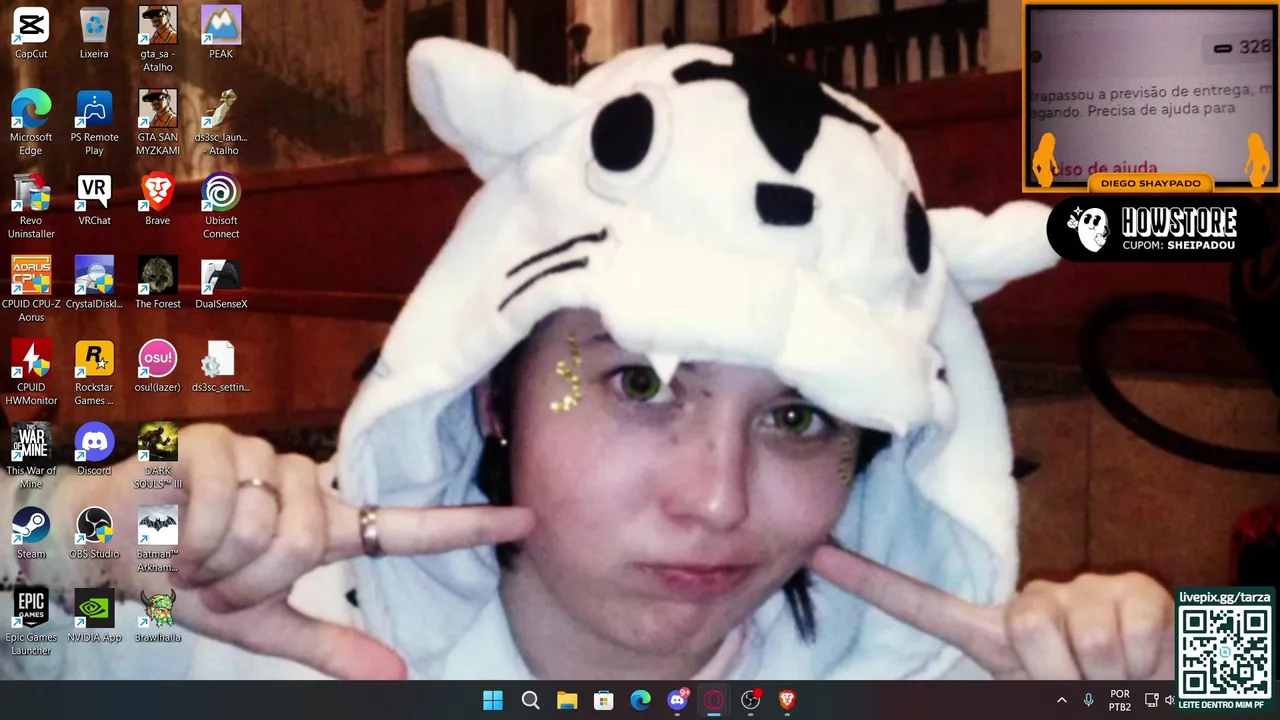Launch the Epic Games Launcher shortcut
Image resolution: width=1280 pixels, height=720 pixels.
pos(31,623)
